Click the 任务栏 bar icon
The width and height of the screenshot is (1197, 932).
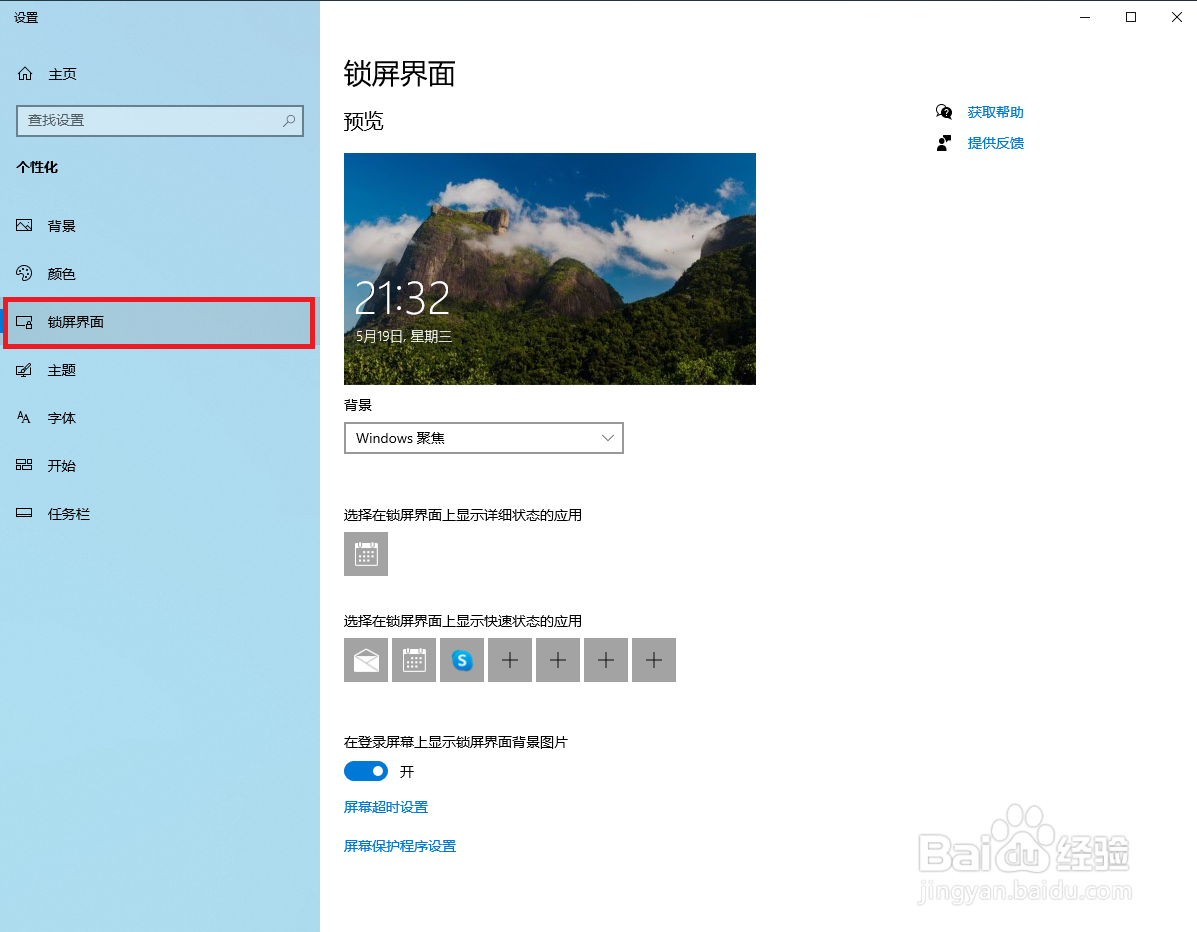click(24, 513)
